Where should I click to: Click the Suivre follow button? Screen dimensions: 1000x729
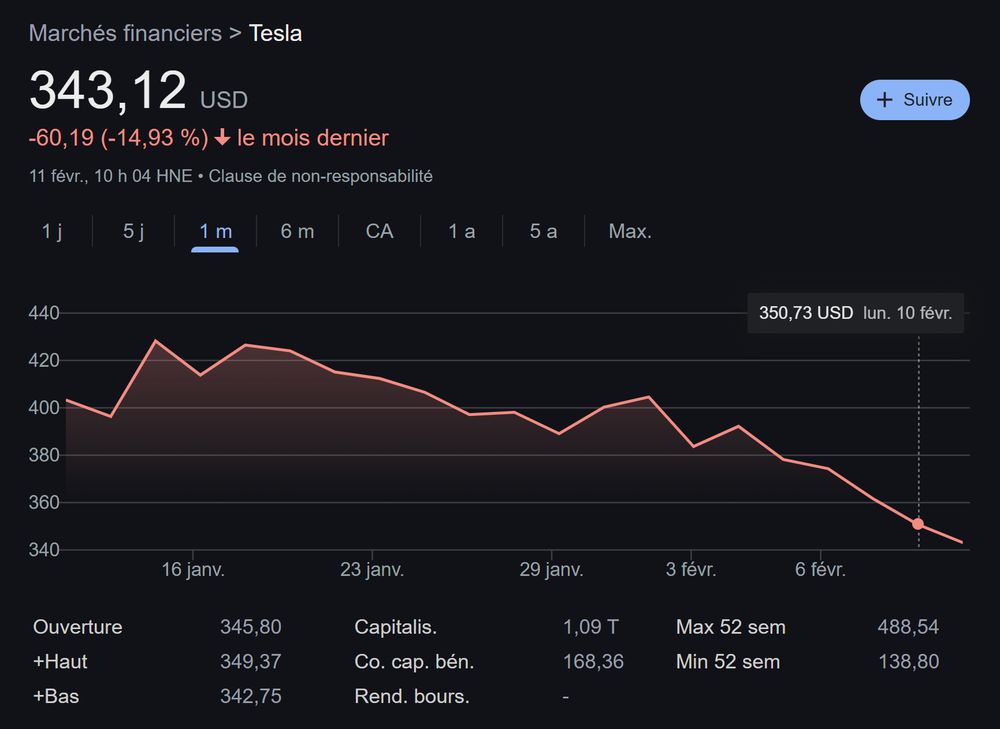coord(915,99)
